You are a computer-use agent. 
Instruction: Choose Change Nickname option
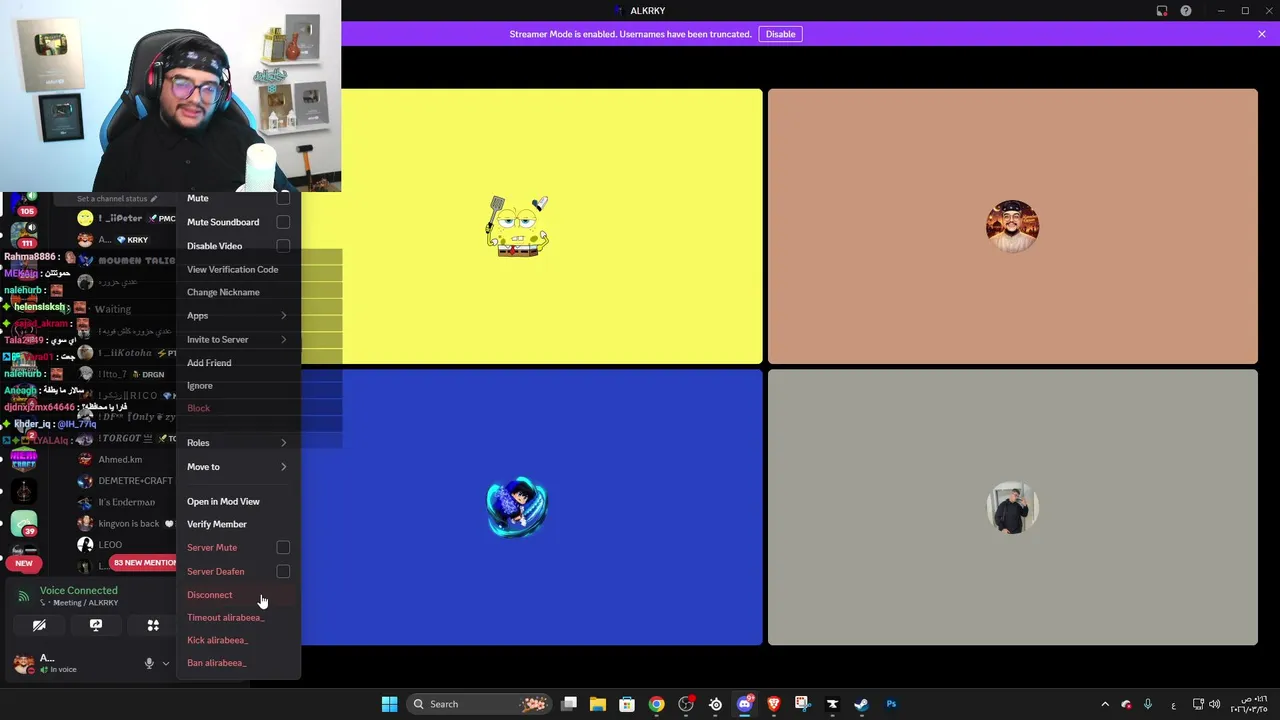(x=223, y=293)
